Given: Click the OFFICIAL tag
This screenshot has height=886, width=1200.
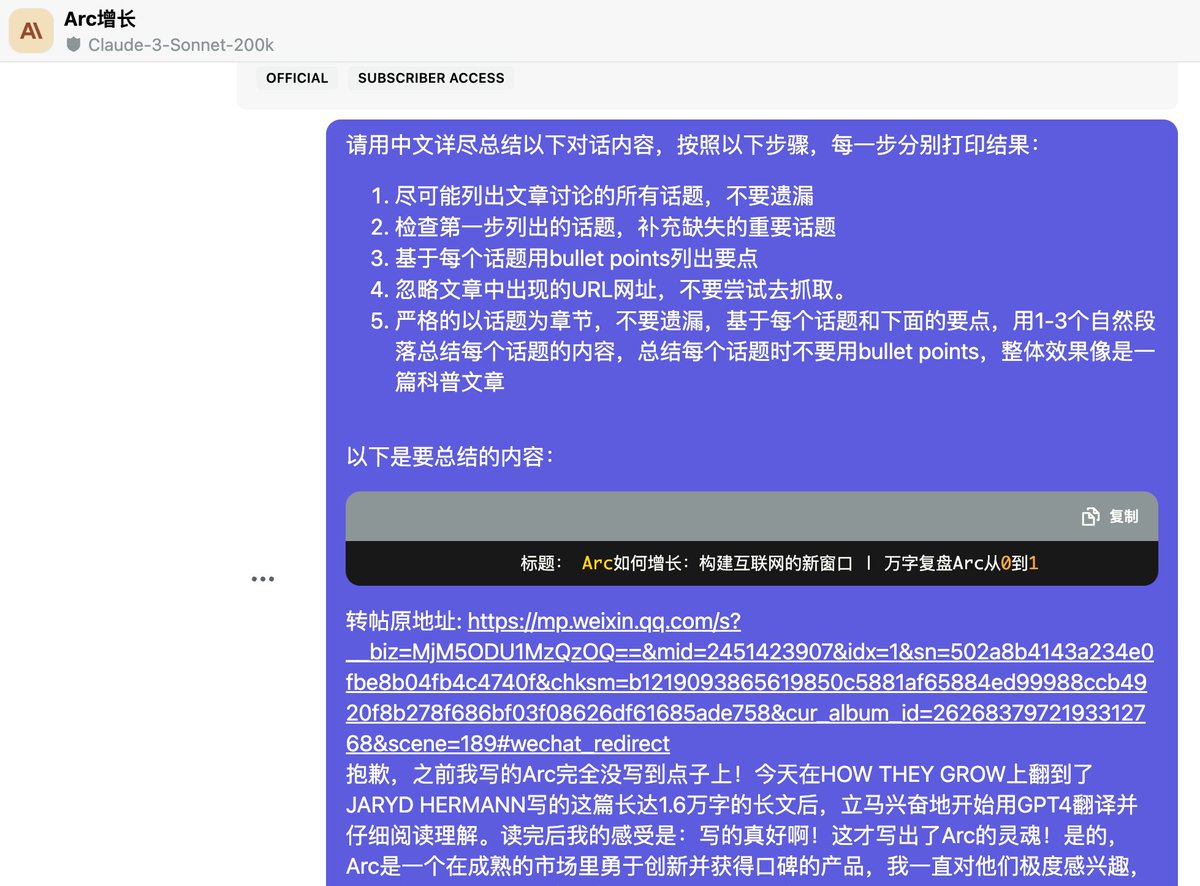Looking at the screenshot, I should point(297,78).
